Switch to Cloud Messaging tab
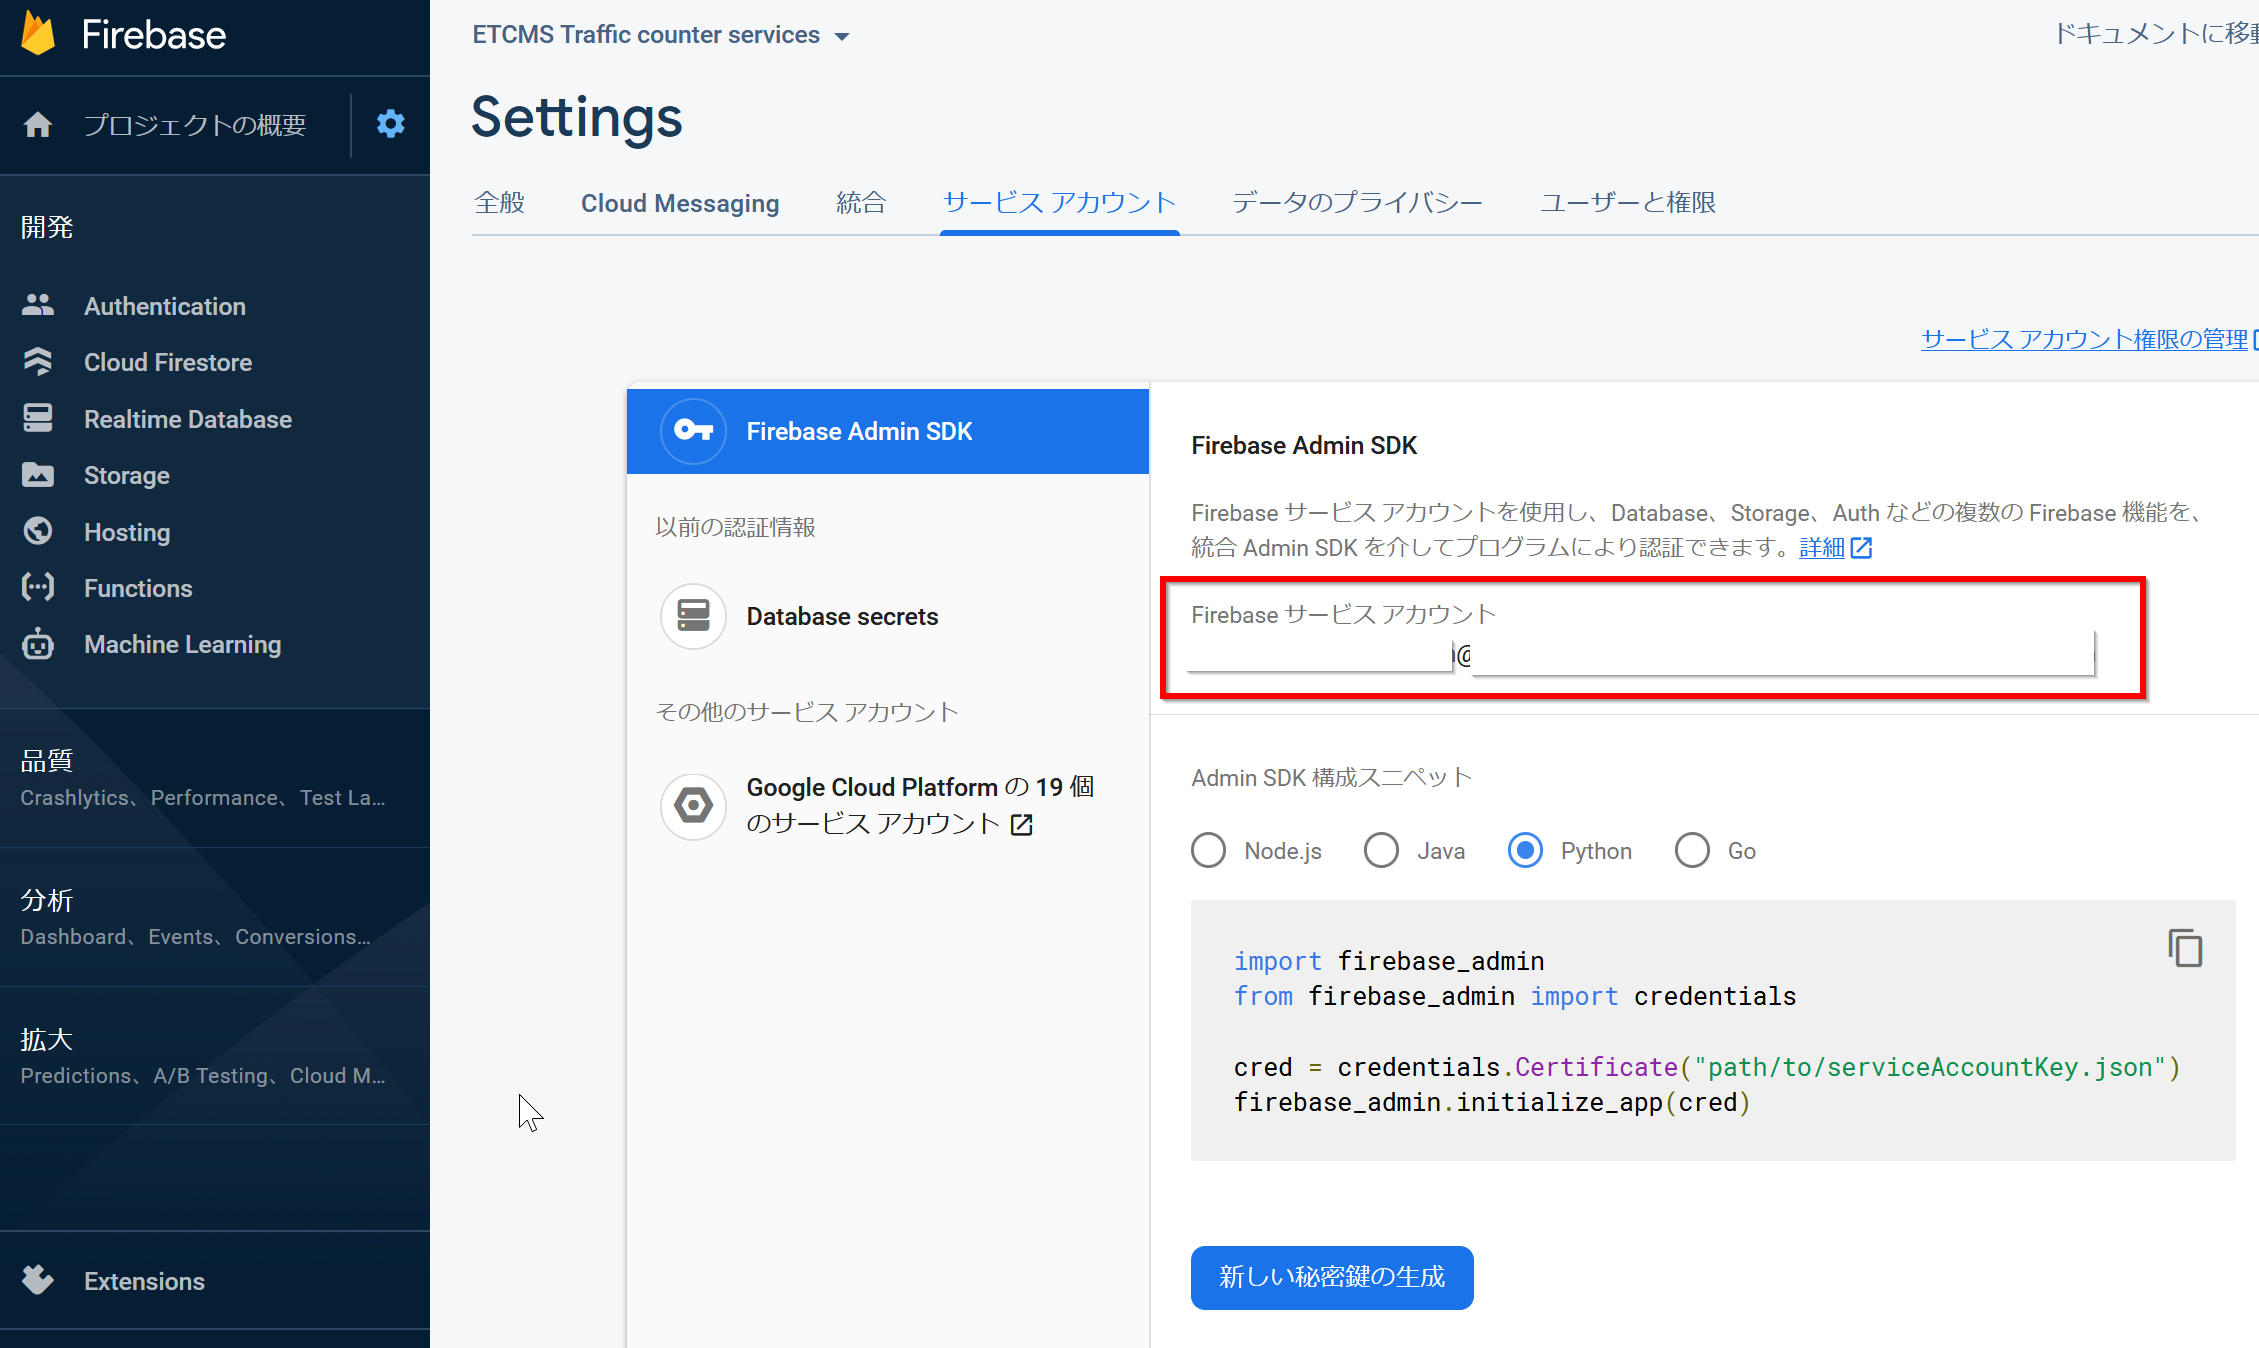This screenshot has width=2259, height=1348. coord(680,203)
